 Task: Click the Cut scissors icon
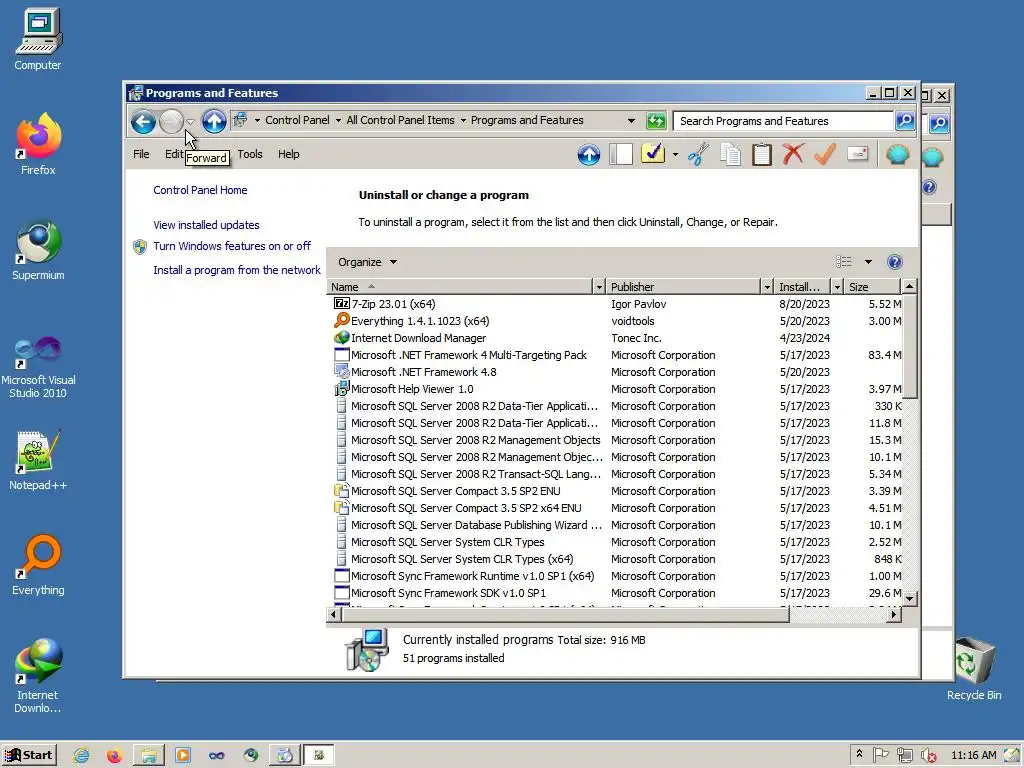(x=698, y=154)
